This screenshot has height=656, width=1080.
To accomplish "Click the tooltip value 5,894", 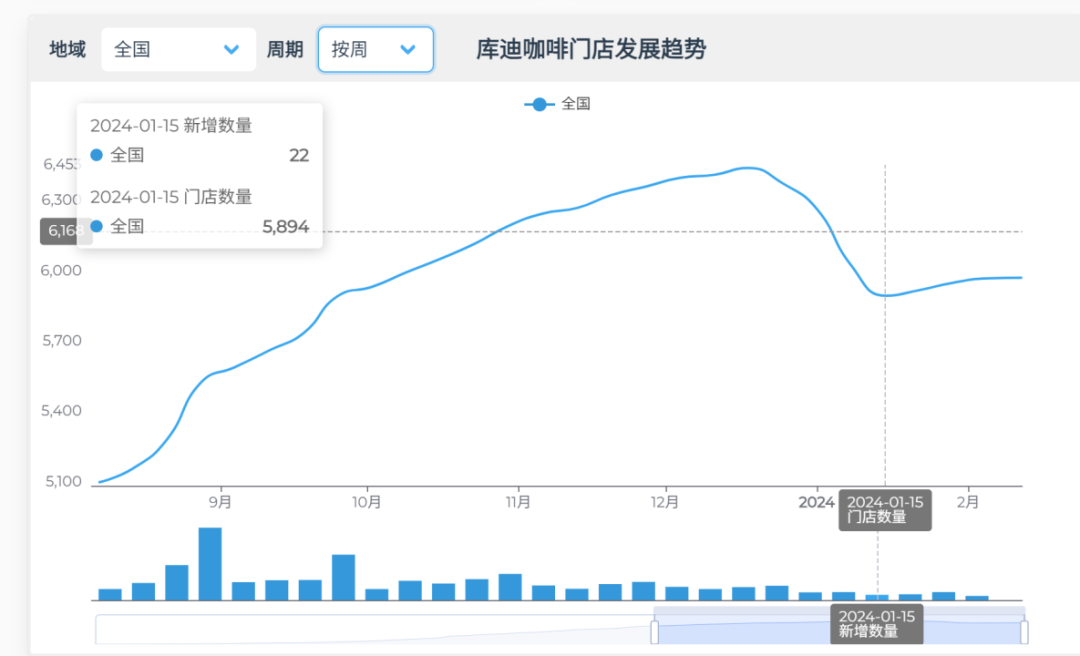I will tap(286, 226).
